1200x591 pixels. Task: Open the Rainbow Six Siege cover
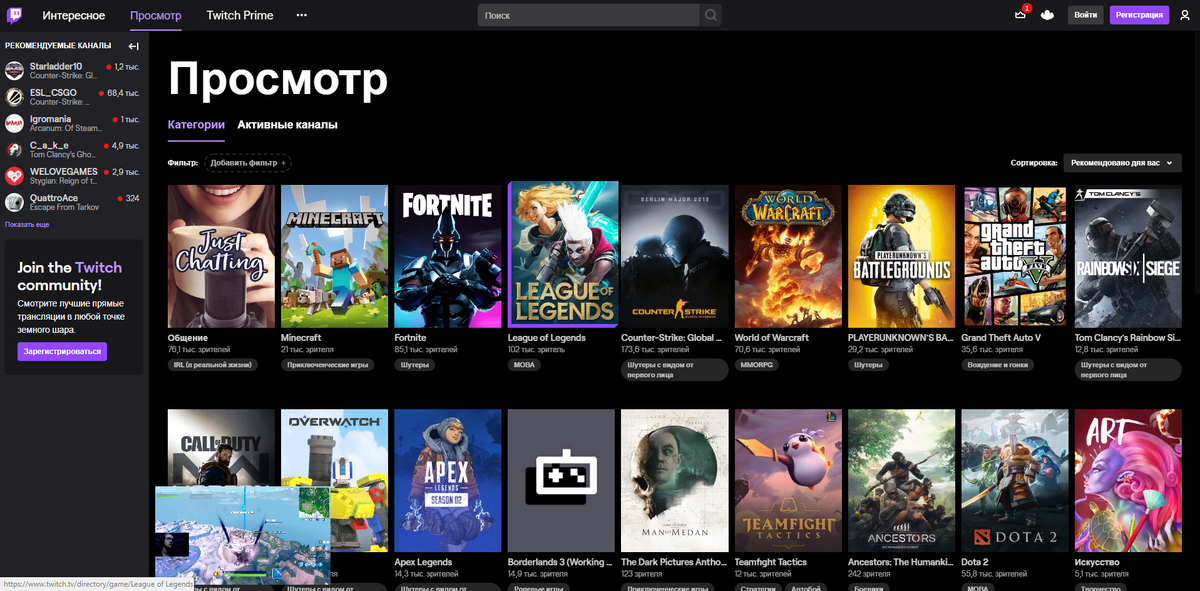click(1128, 256)
